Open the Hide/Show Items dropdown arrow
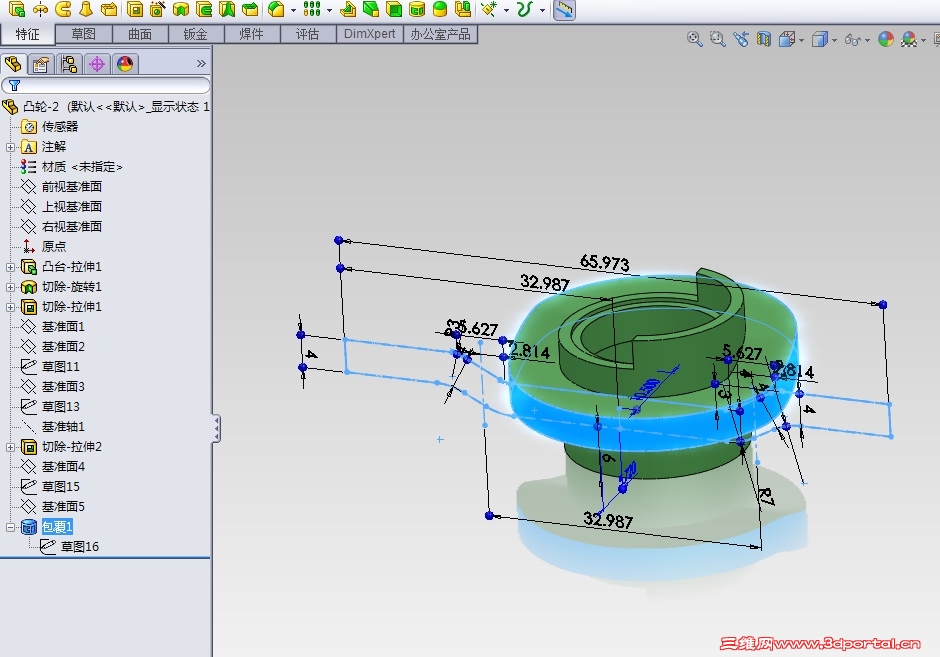The height and width of the screenshot is (657, 940). point(867,41)
